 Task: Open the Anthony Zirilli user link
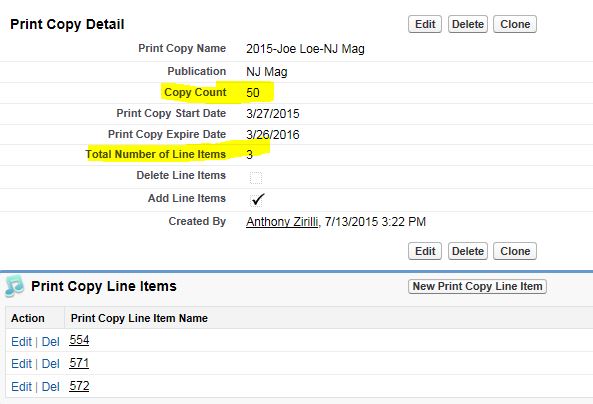282,222
